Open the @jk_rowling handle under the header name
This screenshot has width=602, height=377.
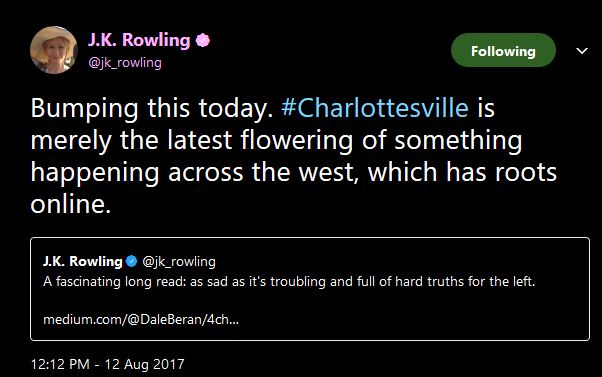click(x=125, y=63)
